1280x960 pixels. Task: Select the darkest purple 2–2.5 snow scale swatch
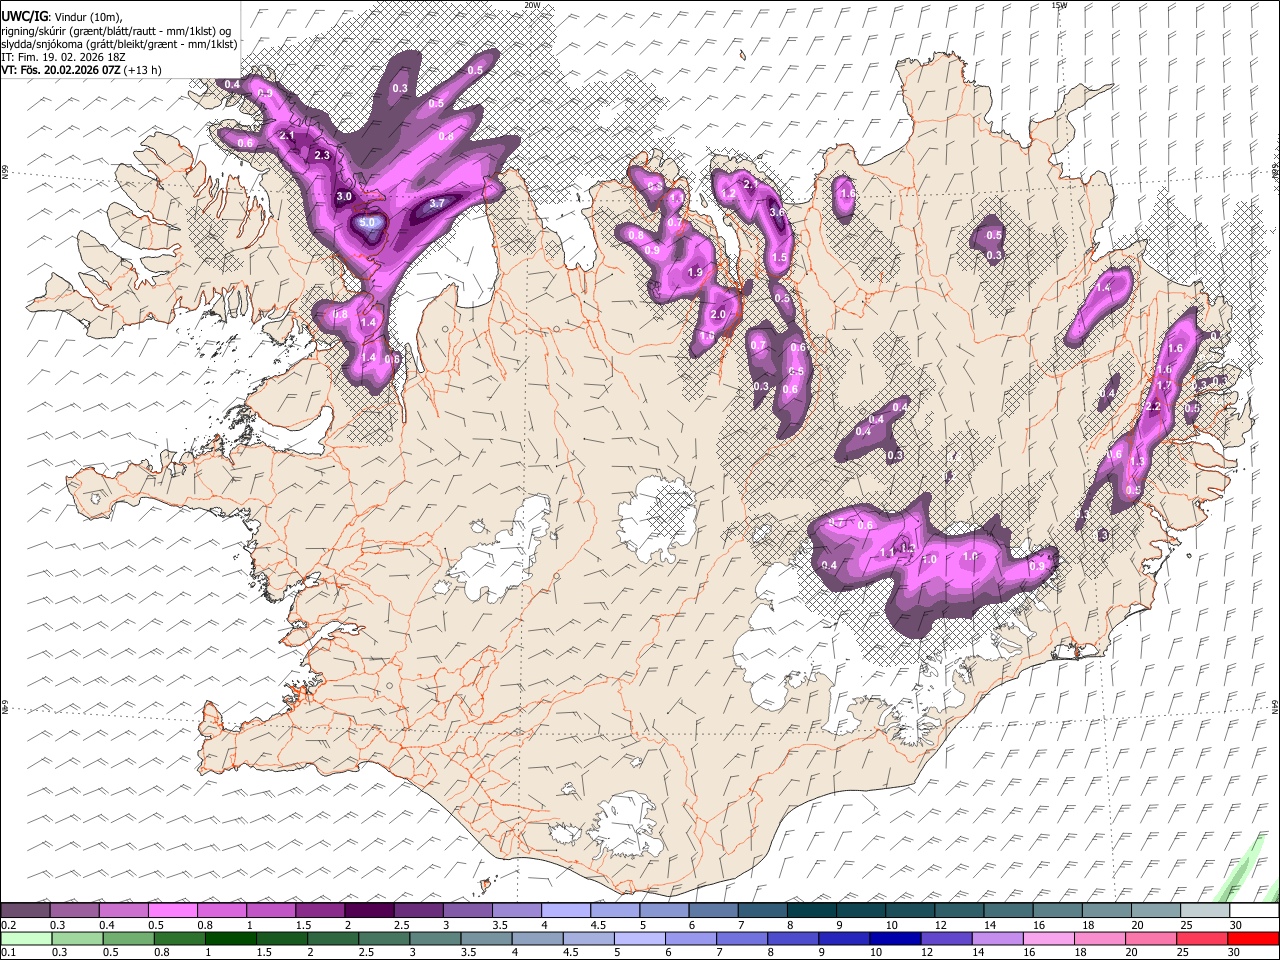pos(369,911)
